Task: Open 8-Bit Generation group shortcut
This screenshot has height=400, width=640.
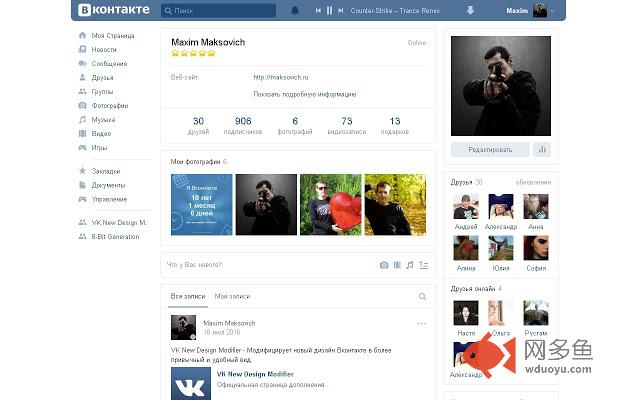Action: coord(115,237)
